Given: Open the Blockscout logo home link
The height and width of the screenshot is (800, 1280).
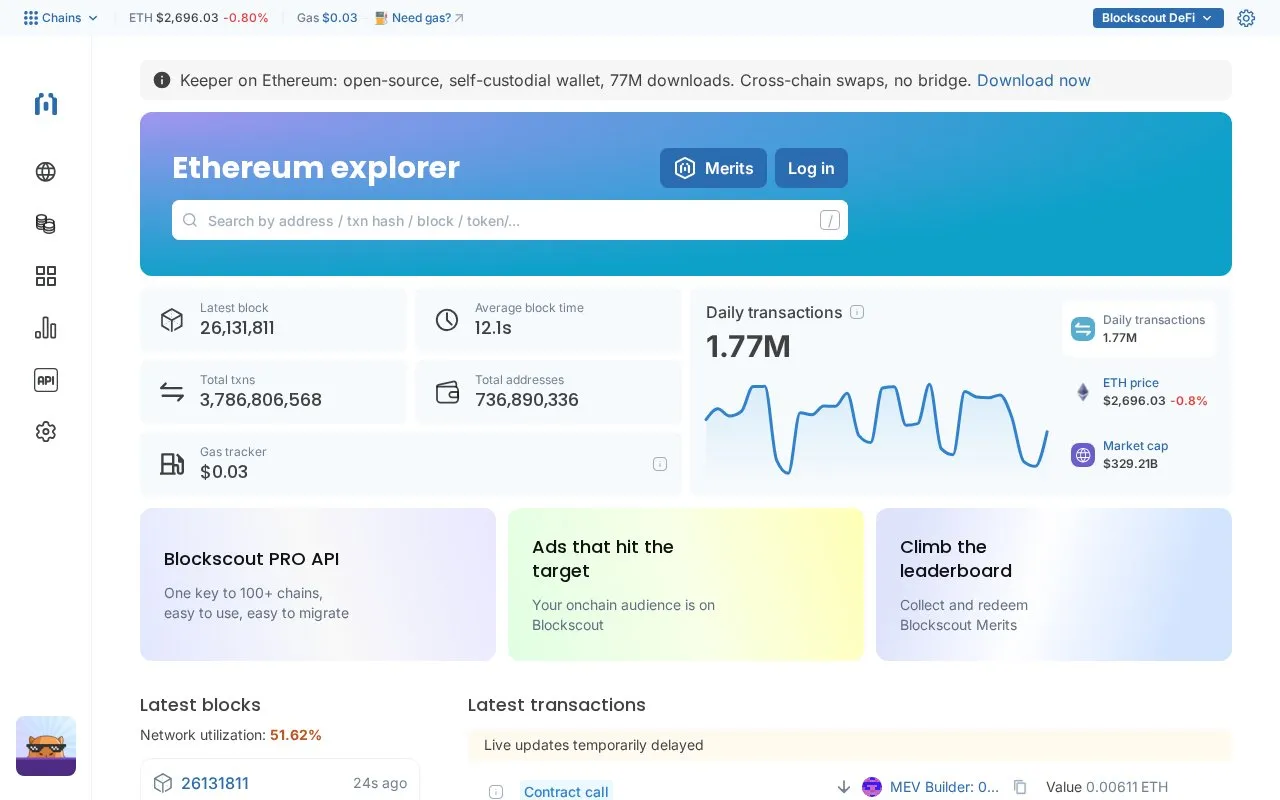Looking at the screenshot, I should (x=45, y=104).
